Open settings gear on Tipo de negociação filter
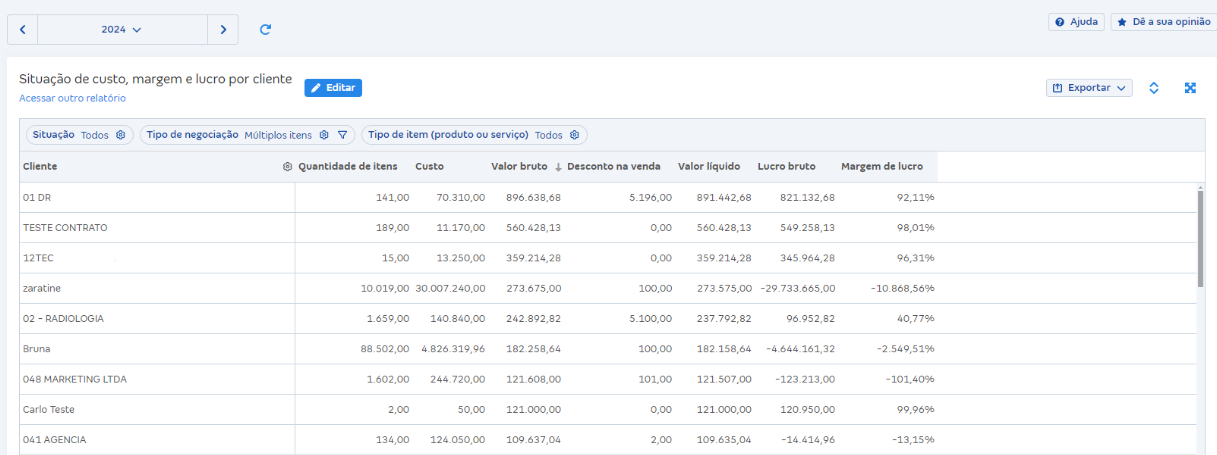This screenshot has width=1217, height=455. pyautogui.click(x=324, y=135)
